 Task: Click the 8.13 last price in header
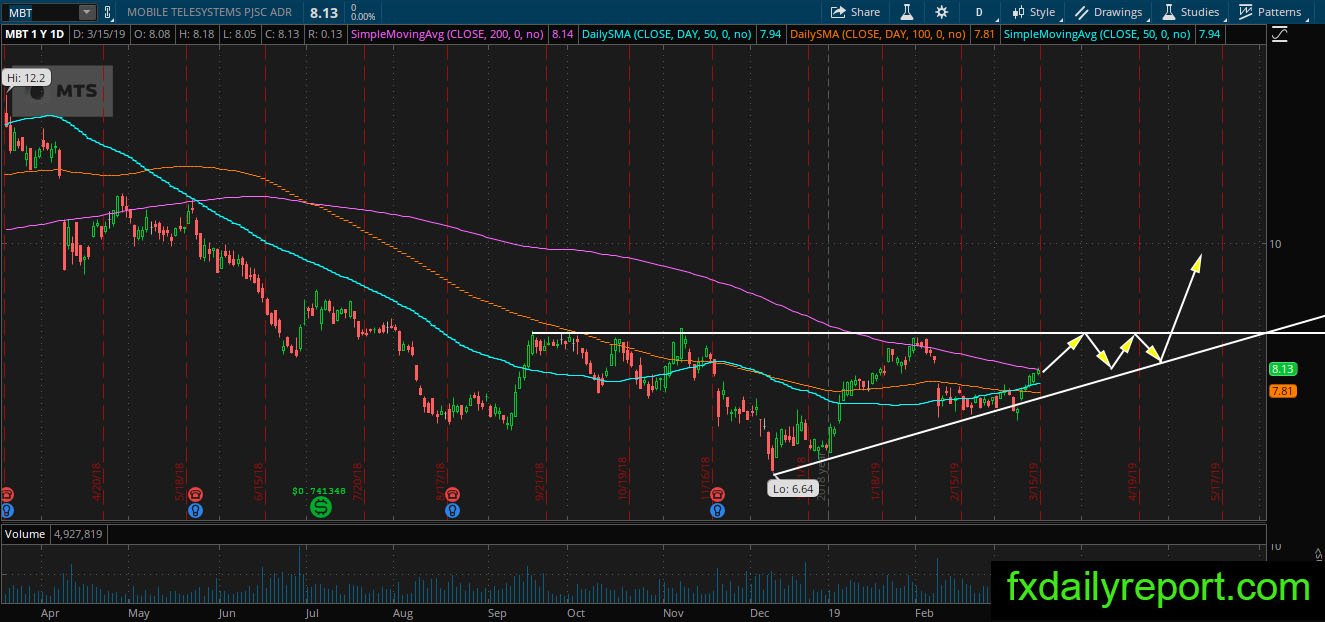(323, 12)
